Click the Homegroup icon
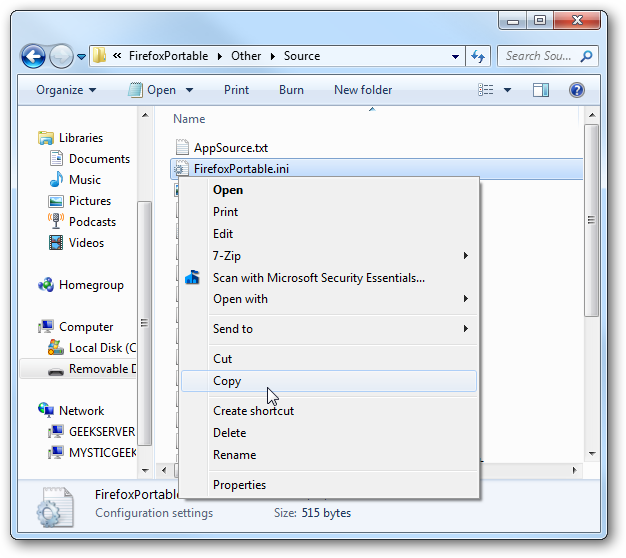The height and width of the screenshot is (558, 626). (46, 285)
